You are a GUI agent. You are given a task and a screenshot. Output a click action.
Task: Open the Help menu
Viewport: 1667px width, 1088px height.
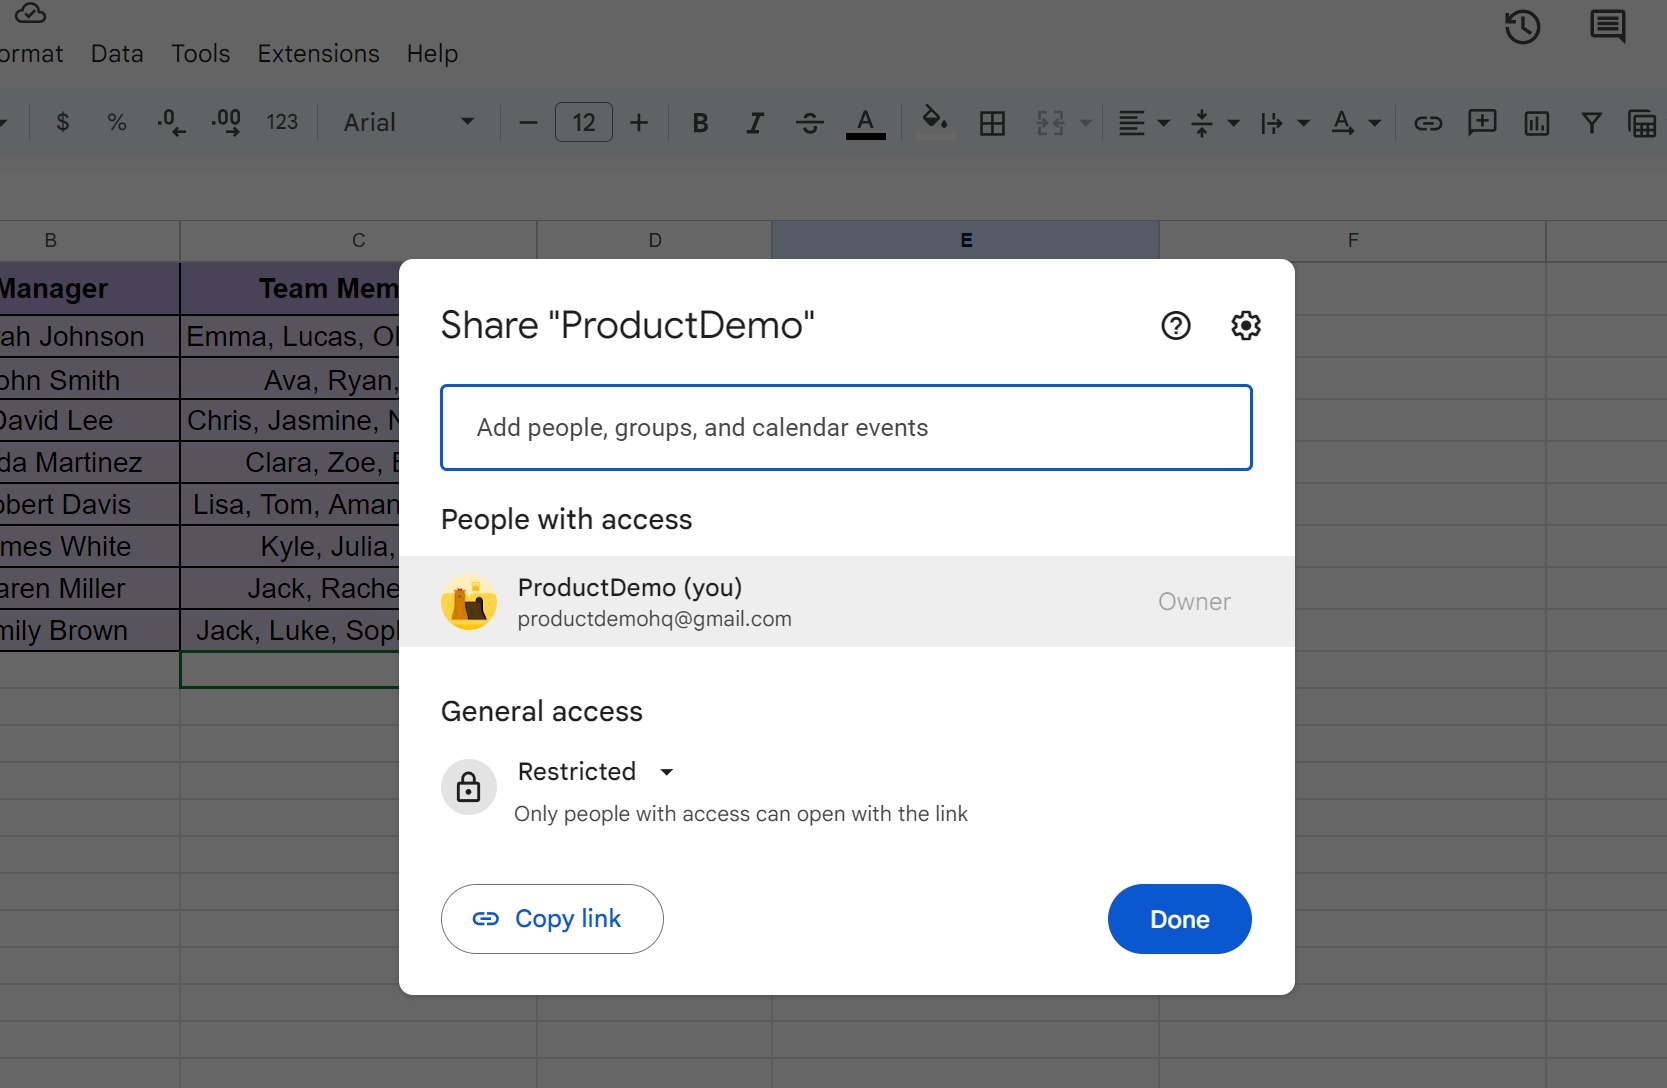pyautogui.click(x=432, y=53)
